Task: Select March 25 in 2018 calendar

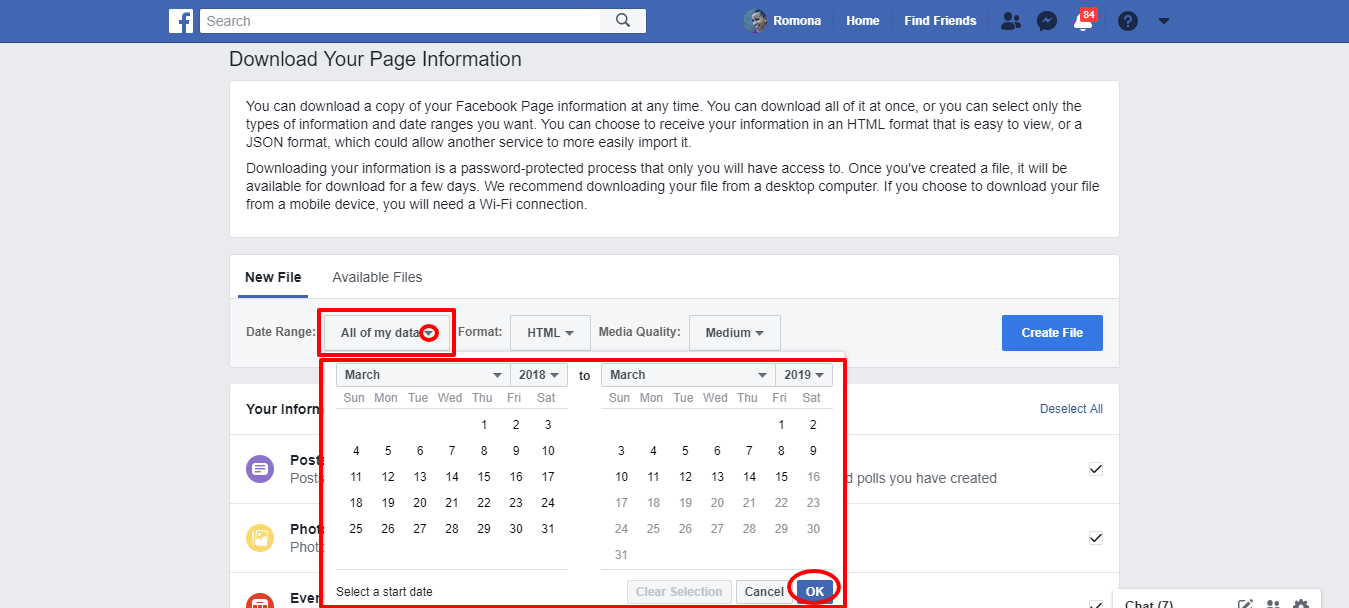Action: (x=356, y=529)
